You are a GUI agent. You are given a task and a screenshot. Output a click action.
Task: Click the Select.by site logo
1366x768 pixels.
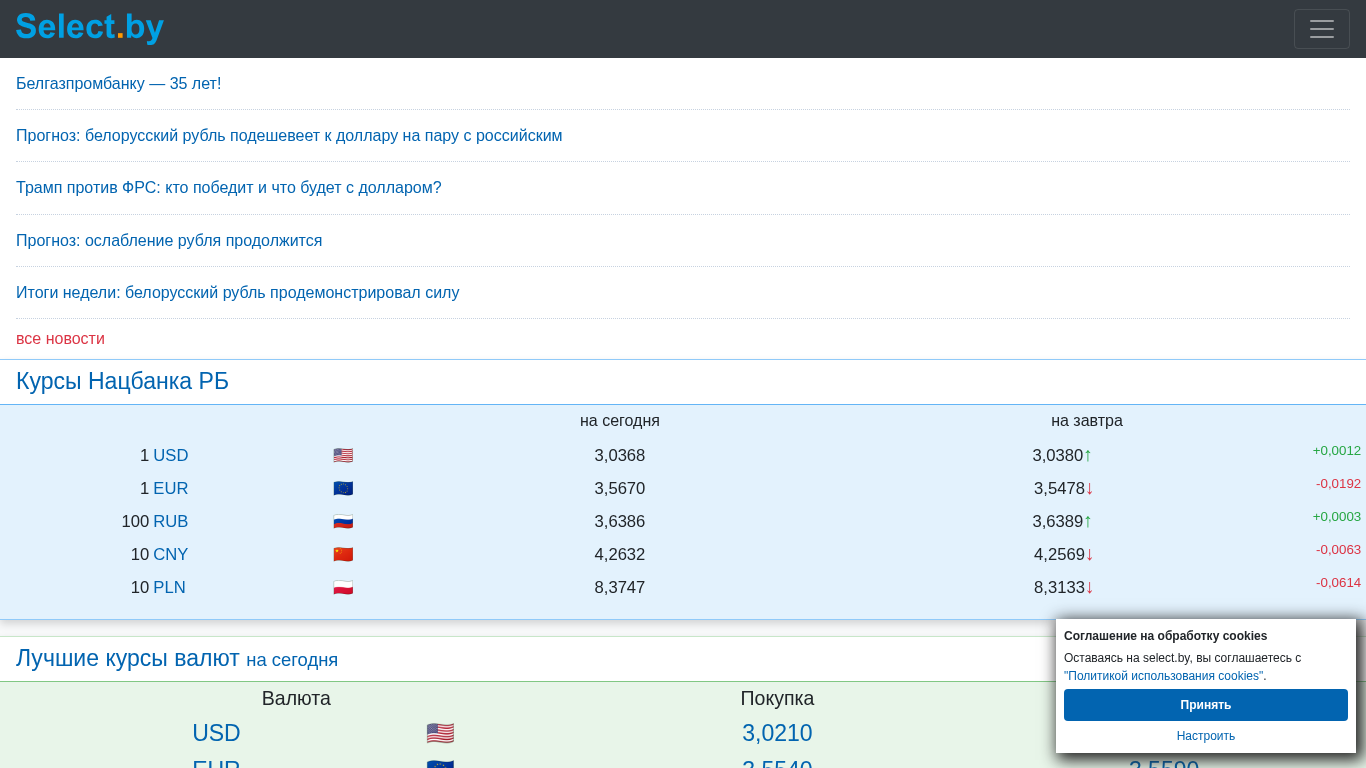89,27
